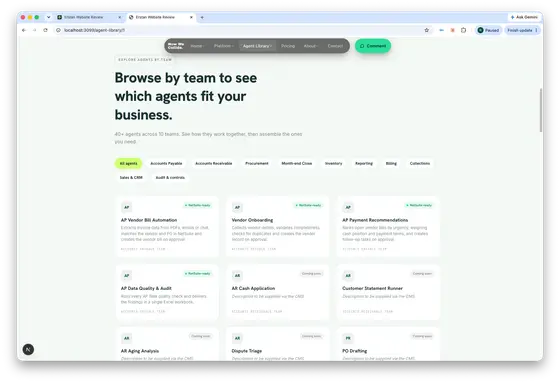Click the Finish update button
This screenshot has width=560, height=383.
click(522, 30)
